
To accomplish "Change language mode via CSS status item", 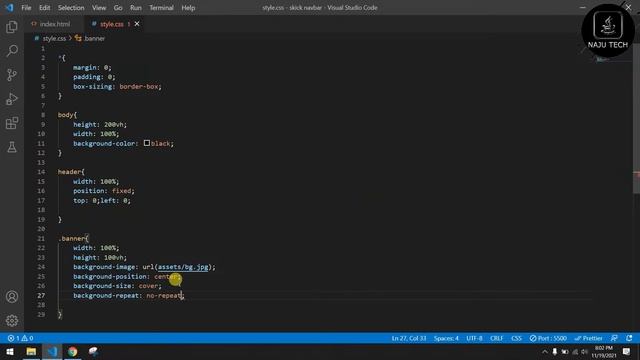I will 516,338.
